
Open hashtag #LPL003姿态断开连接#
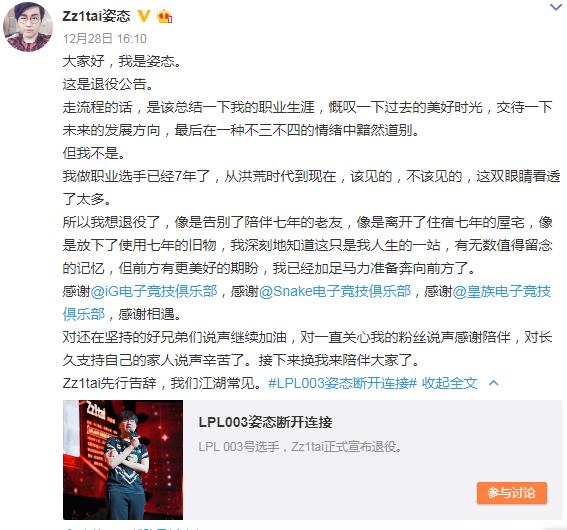tap(343, 383)
